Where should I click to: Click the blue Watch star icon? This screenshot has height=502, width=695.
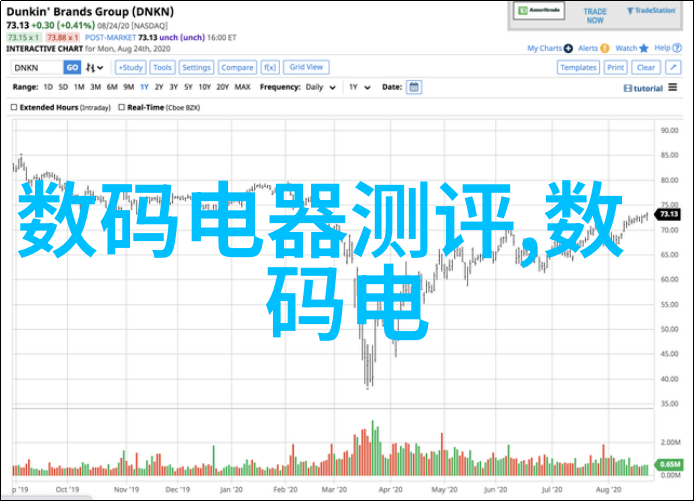tap(644, 48)
